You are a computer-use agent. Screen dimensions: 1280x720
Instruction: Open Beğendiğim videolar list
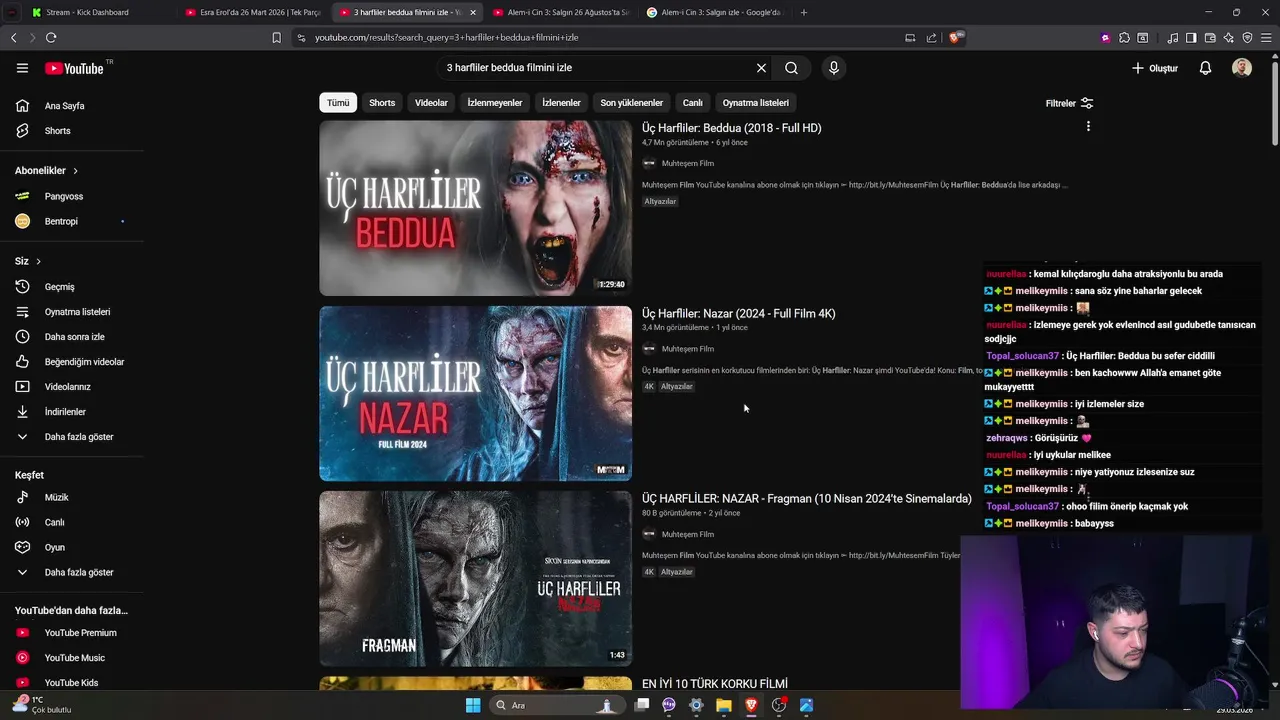(x=72, y=362)
